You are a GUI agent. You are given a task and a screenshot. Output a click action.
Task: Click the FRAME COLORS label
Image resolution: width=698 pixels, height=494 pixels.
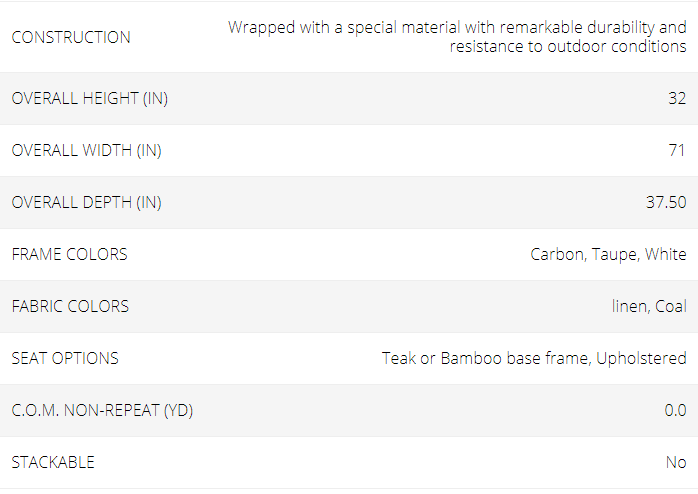pos(69,255)
